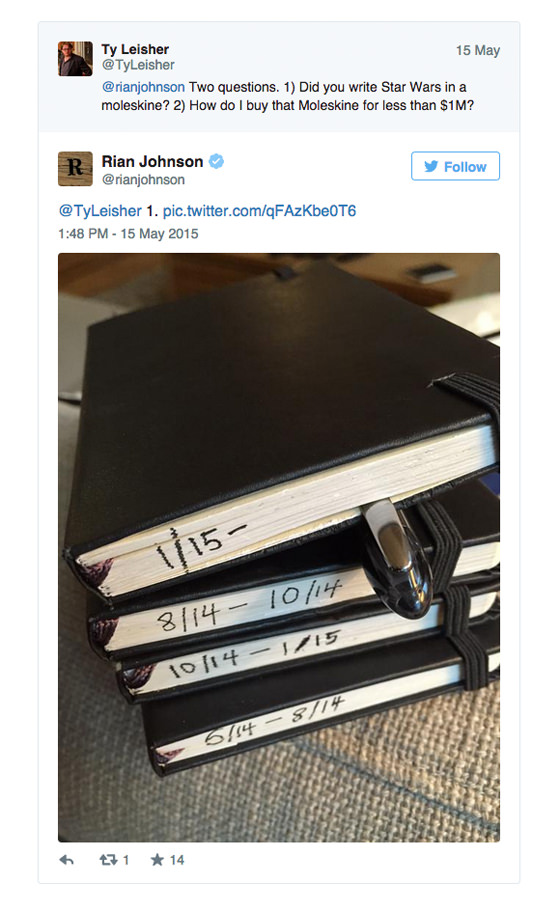The image size is (560, 911).
Task: View the favorites count of 14
Action: (x=177, y=860)
